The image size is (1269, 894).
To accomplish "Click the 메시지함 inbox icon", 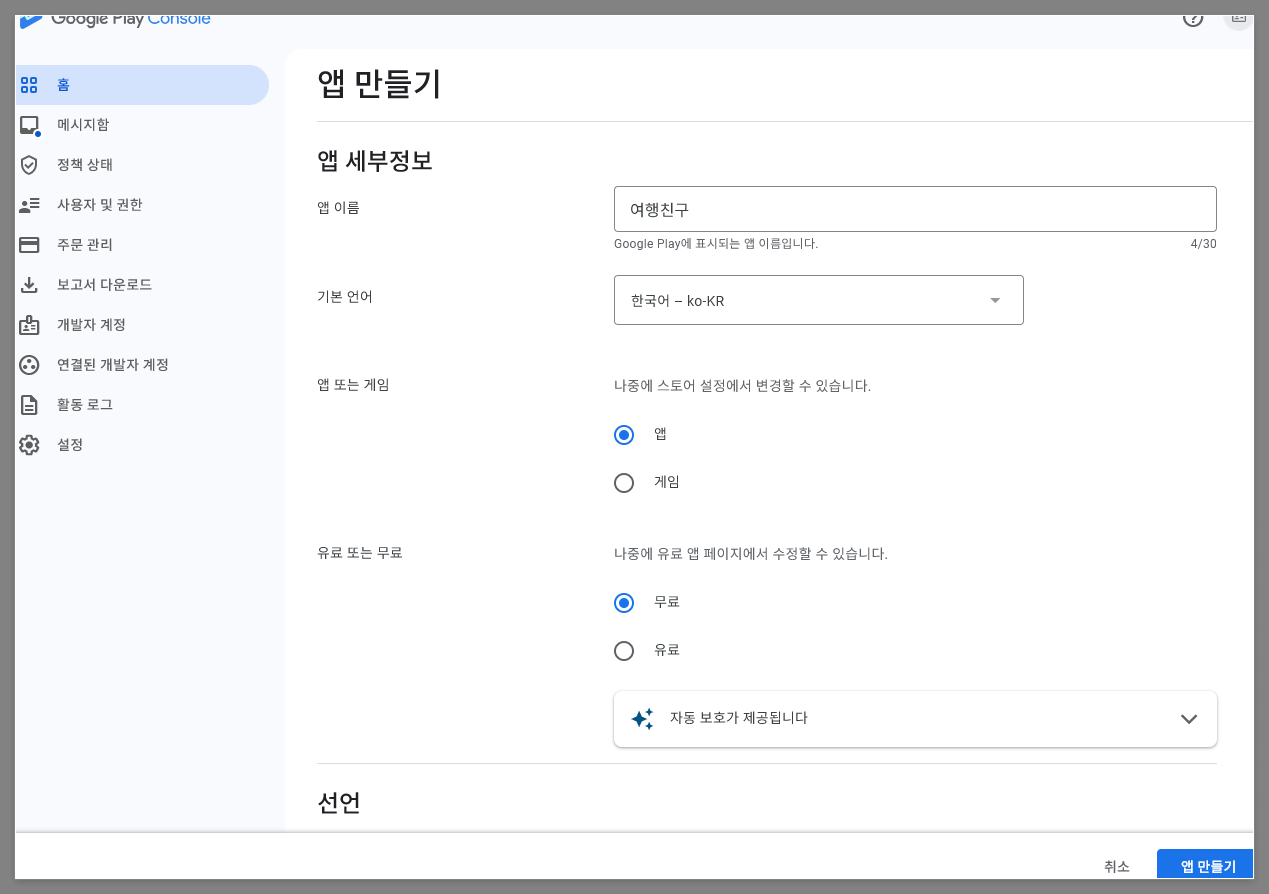I will click(30, 126).
